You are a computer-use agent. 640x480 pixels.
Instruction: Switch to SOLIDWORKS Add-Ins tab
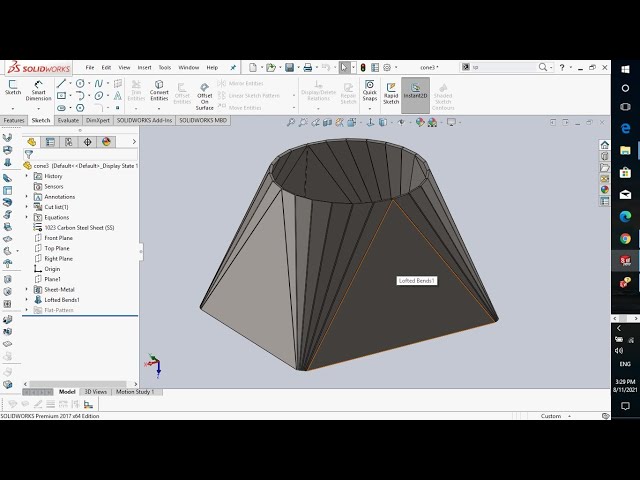144,120
